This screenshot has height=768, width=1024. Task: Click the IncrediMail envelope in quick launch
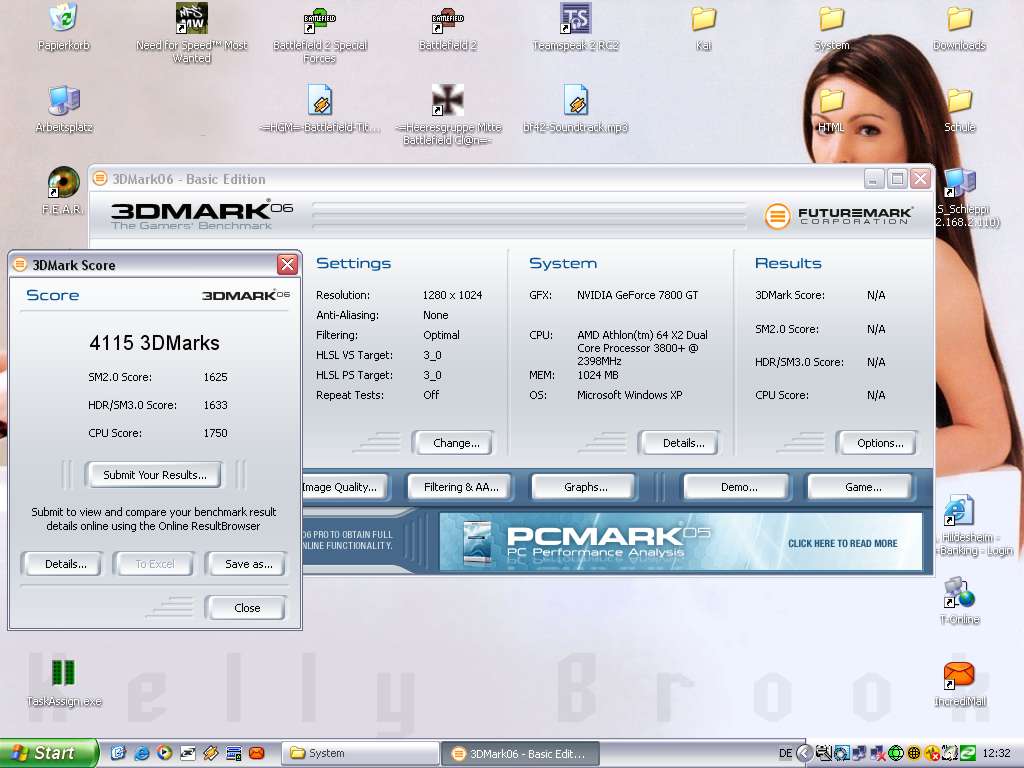pyautogui.click(x=257, y=753)
